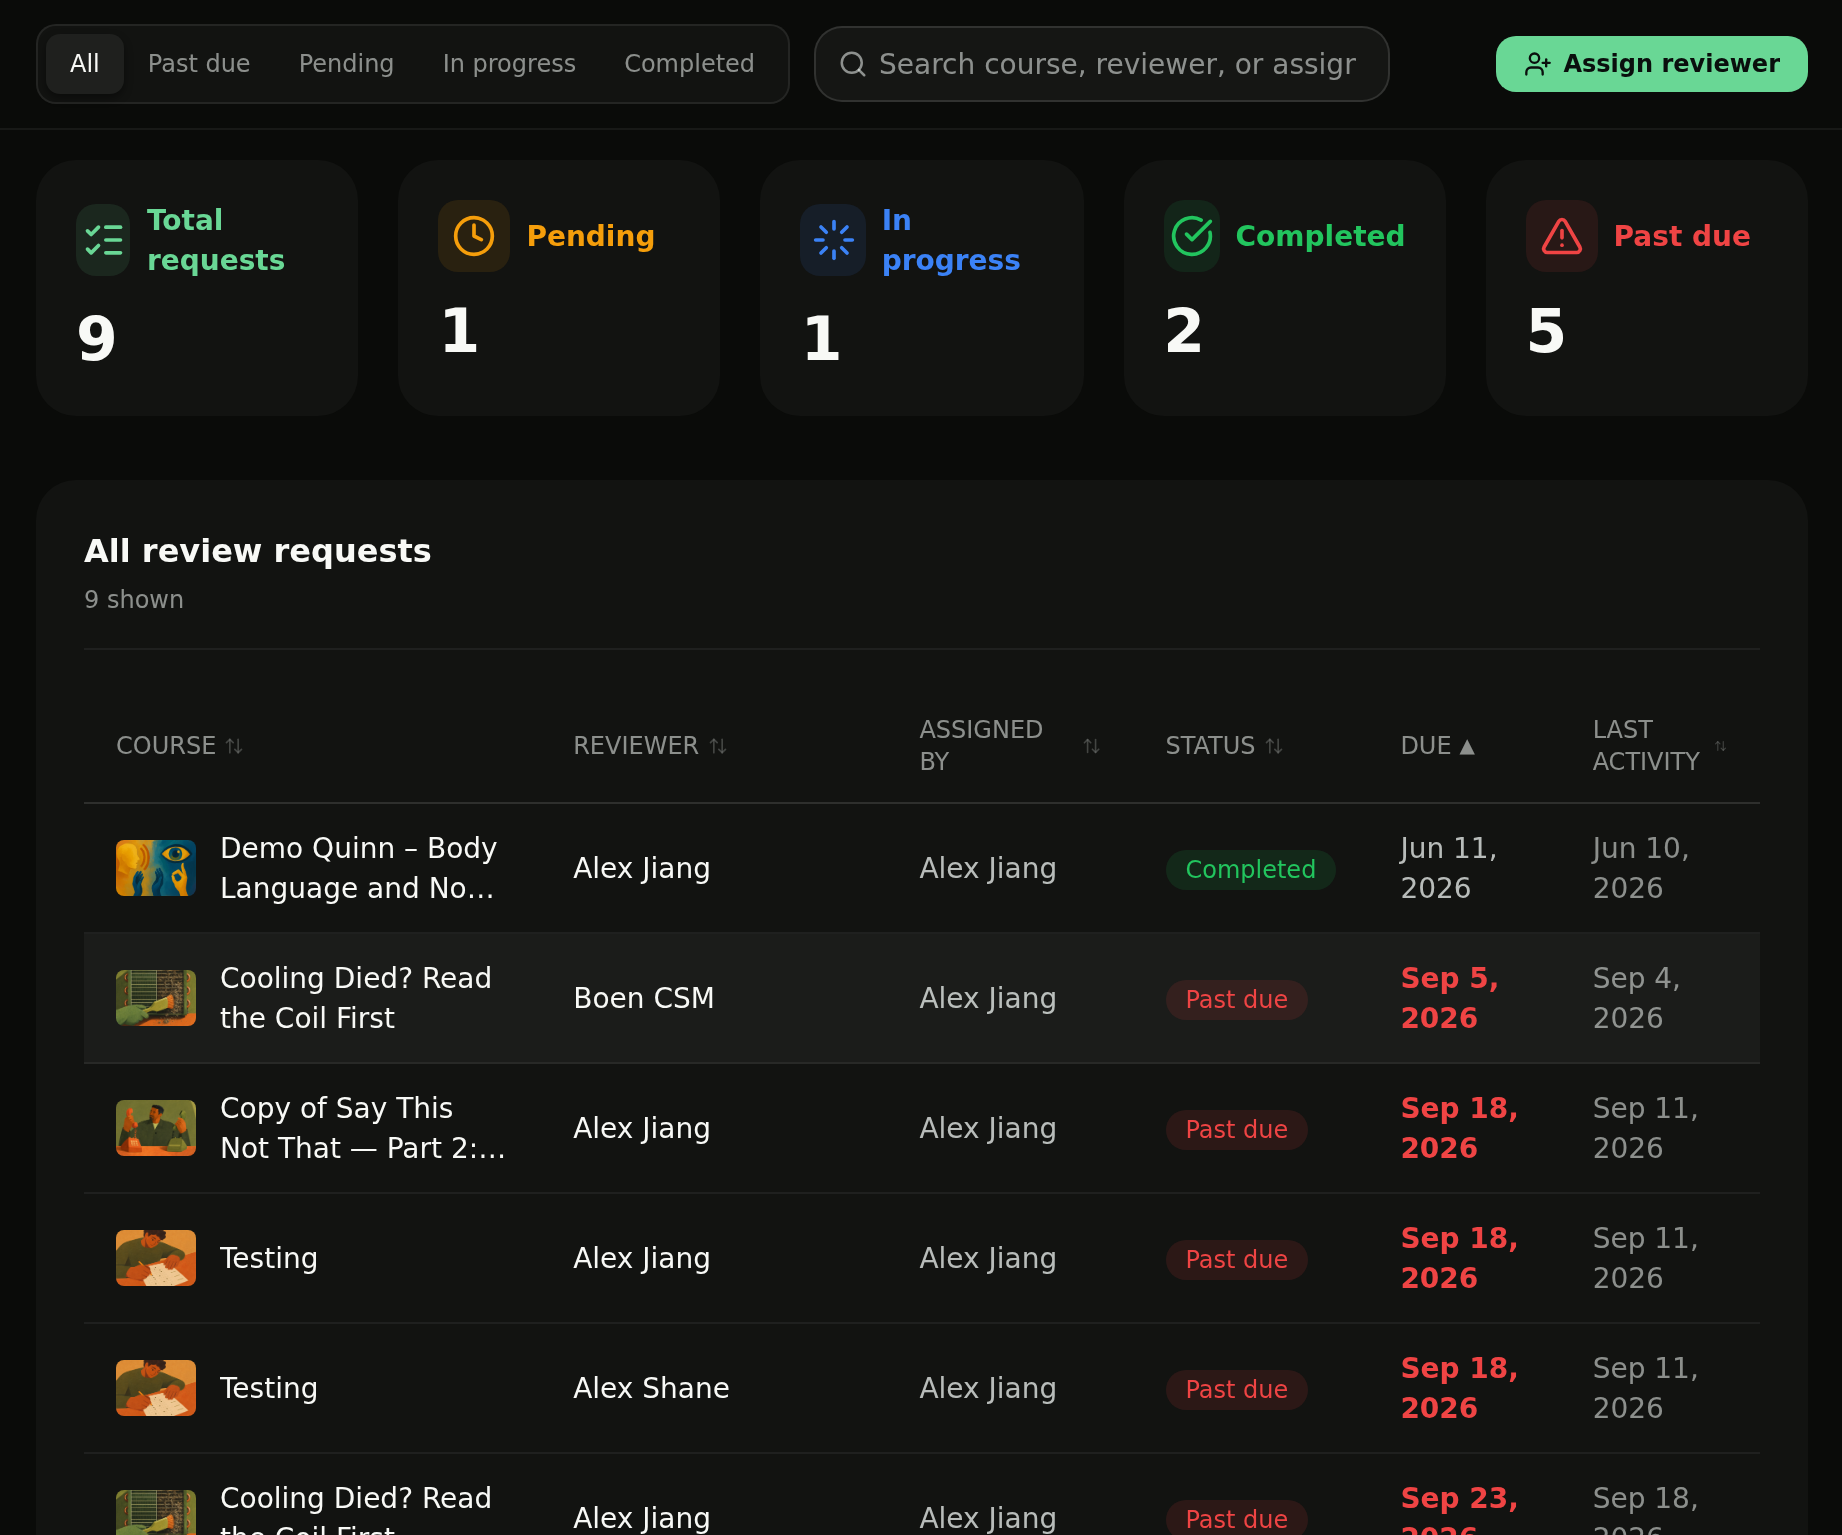Click the In progress spinner icon
The width and height of the screenshot is (1842, 1535).
coord(833,240)
